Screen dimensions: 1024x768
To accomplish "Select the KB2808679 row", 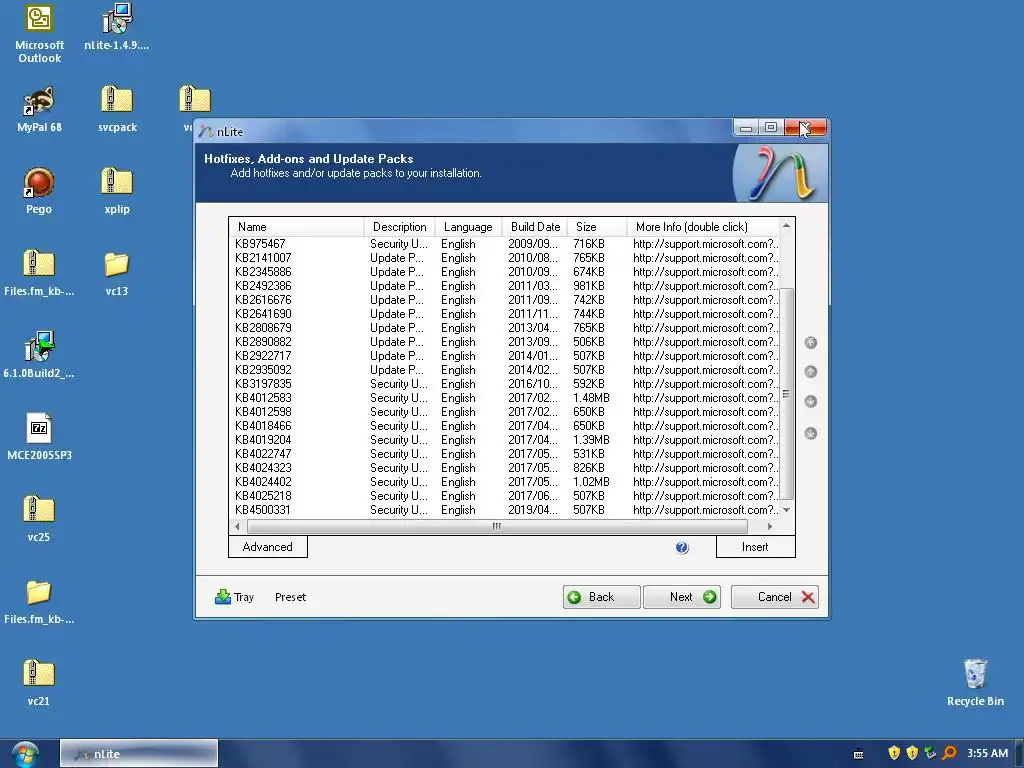I will coord(505,328).
